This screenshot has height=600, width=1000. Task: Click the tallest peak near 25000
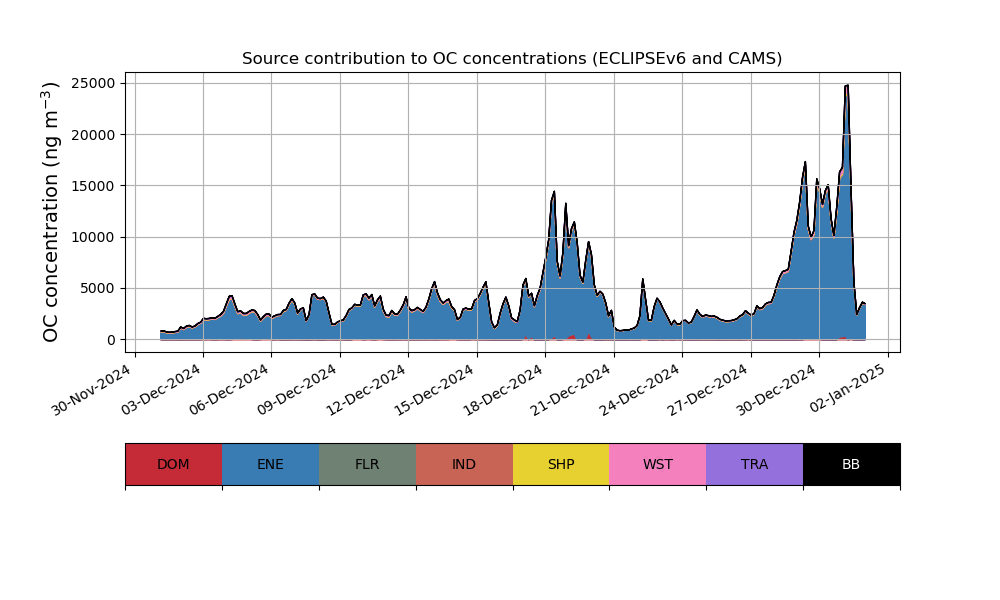point(847,87)
